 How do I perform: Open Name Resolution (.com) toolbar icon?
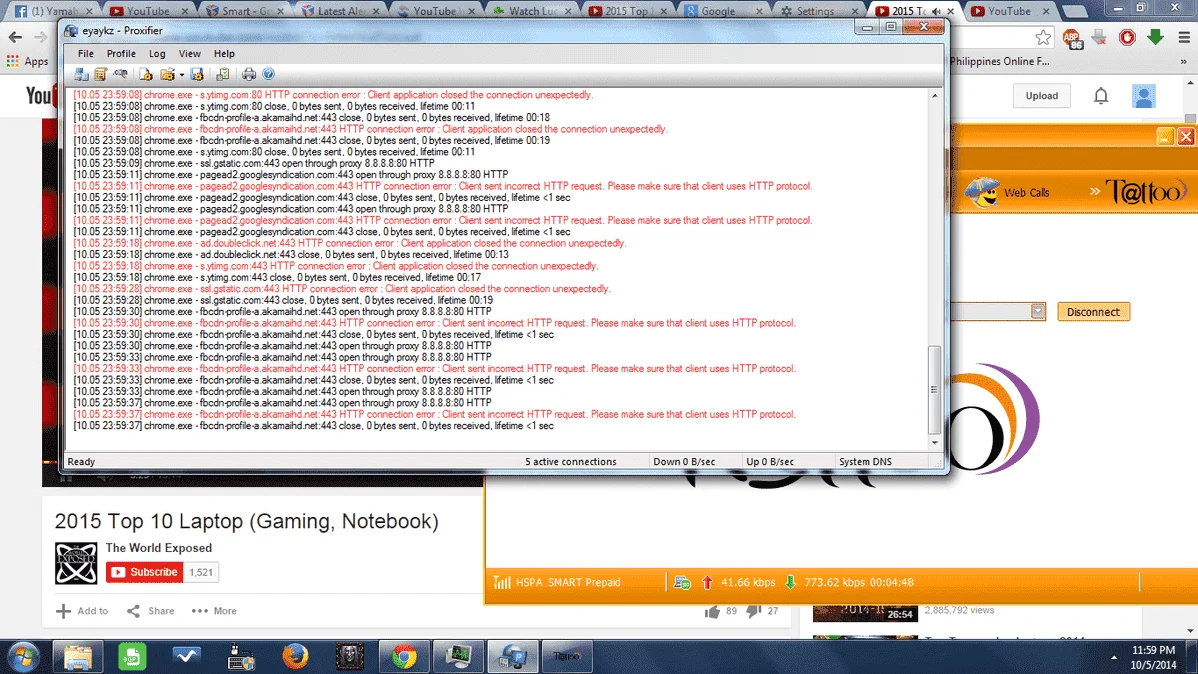(121, 74)
